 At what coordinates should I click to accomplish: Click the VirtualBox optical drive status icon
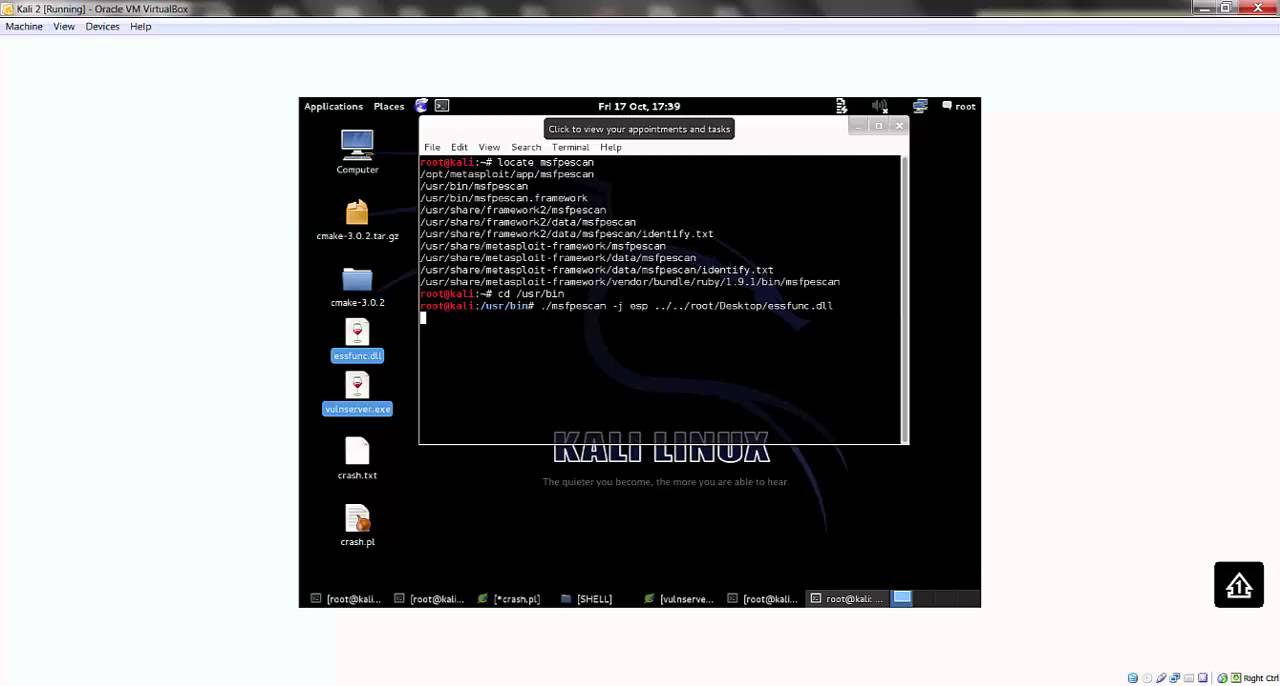coord(1147,678)
